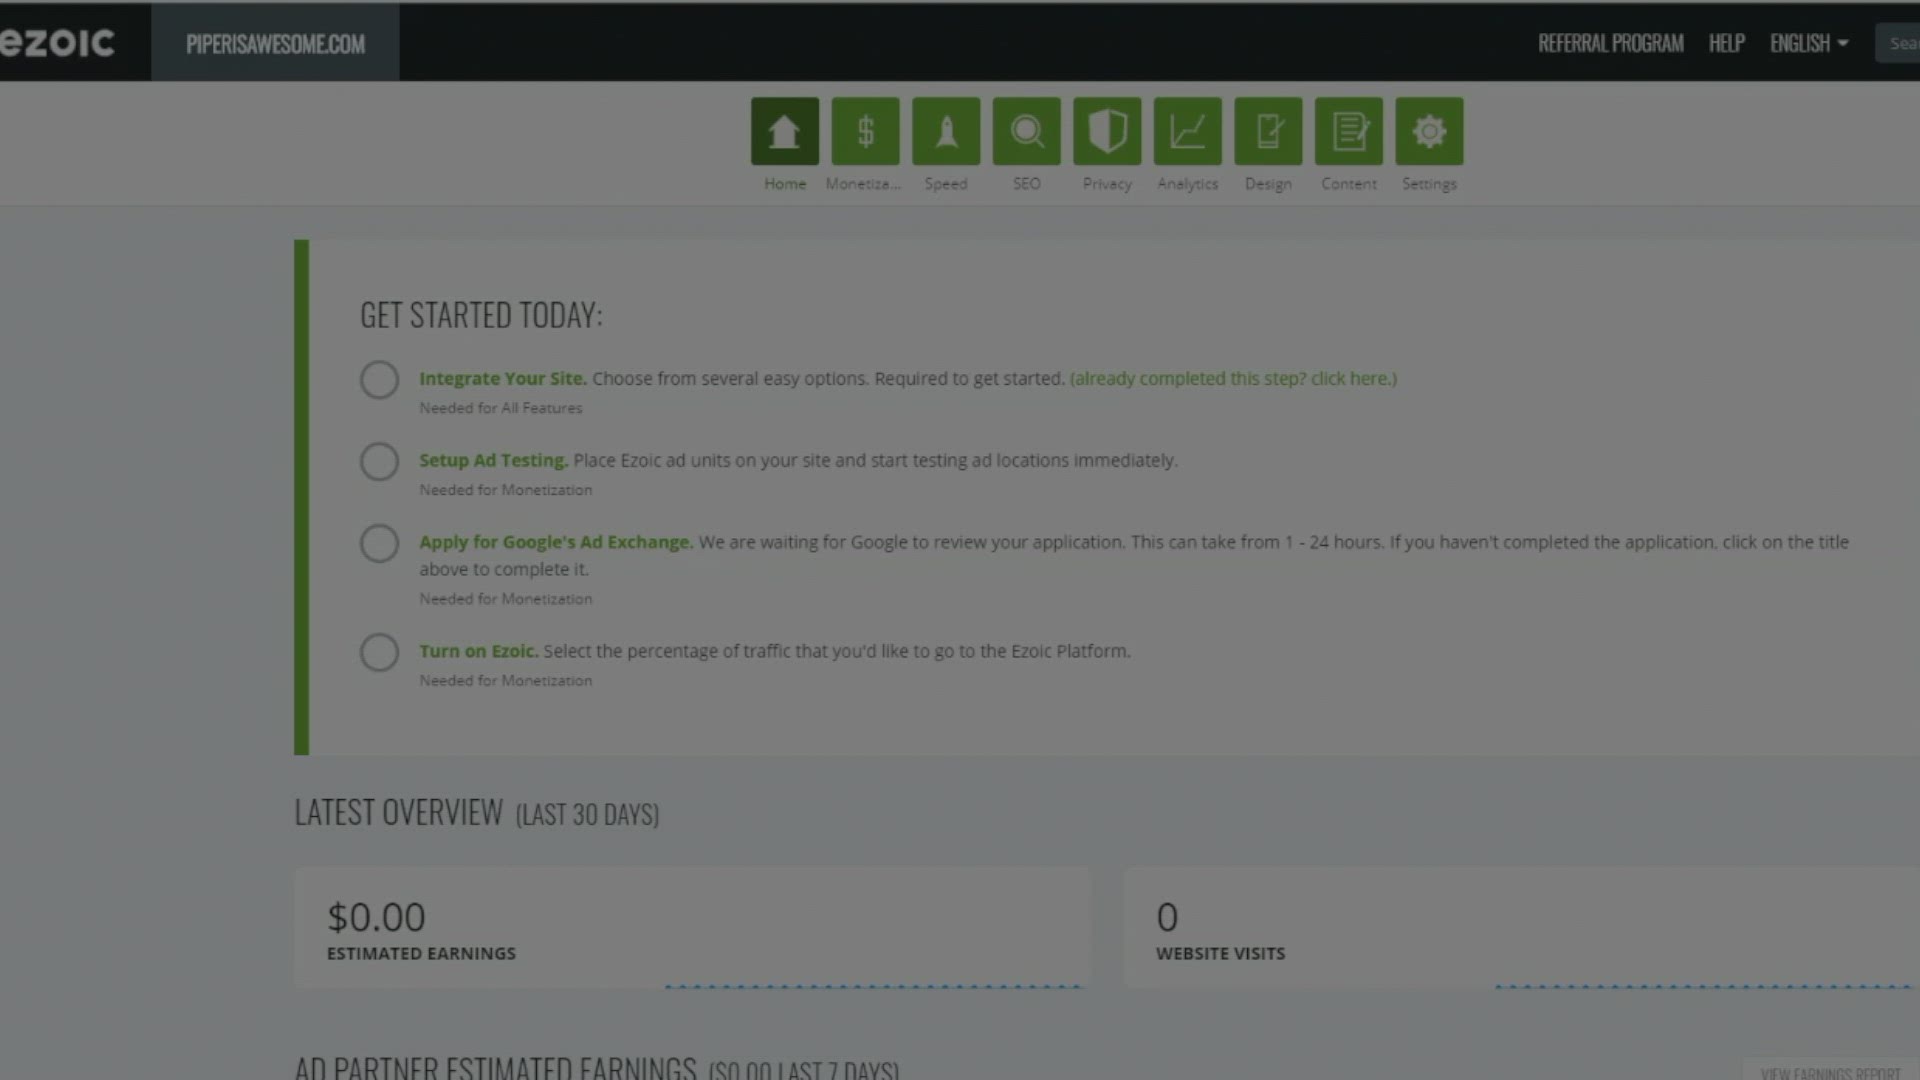
Task: Open the Home dashboard icon
Action: pos(784,131)
